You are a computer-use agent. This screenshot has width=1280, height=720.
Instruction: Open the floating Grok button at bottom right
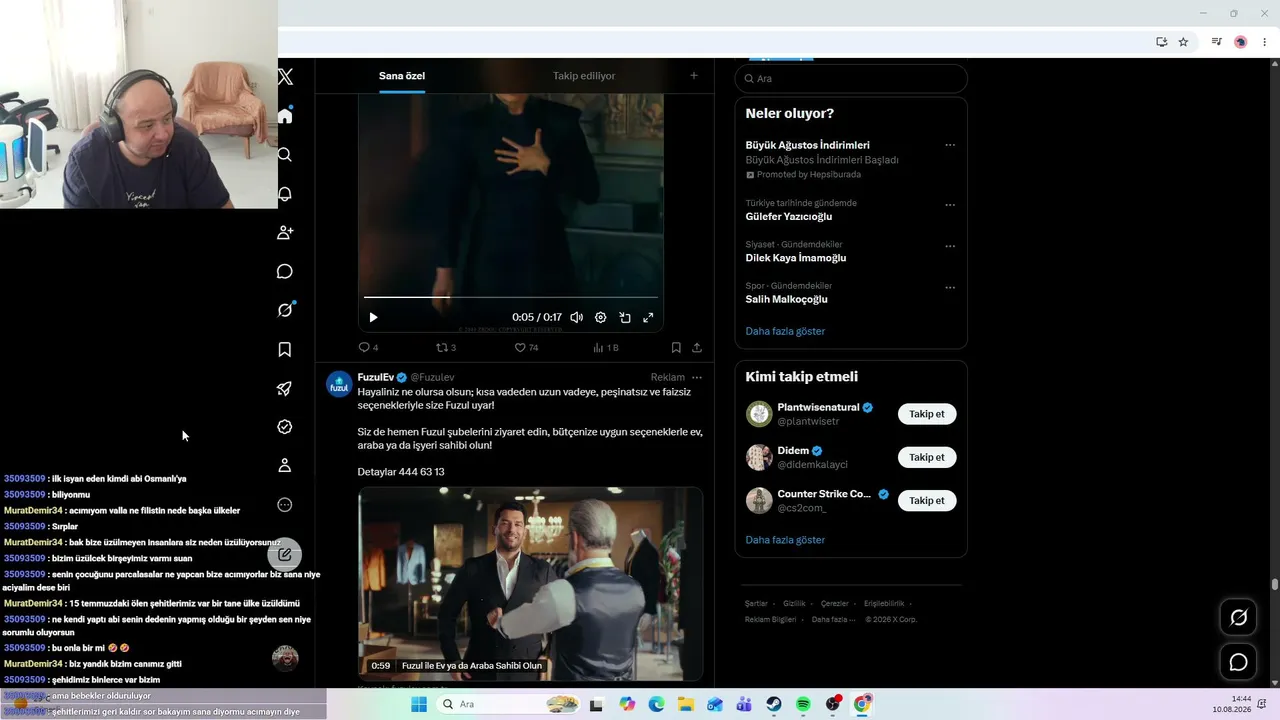(x=1238, y=618)
